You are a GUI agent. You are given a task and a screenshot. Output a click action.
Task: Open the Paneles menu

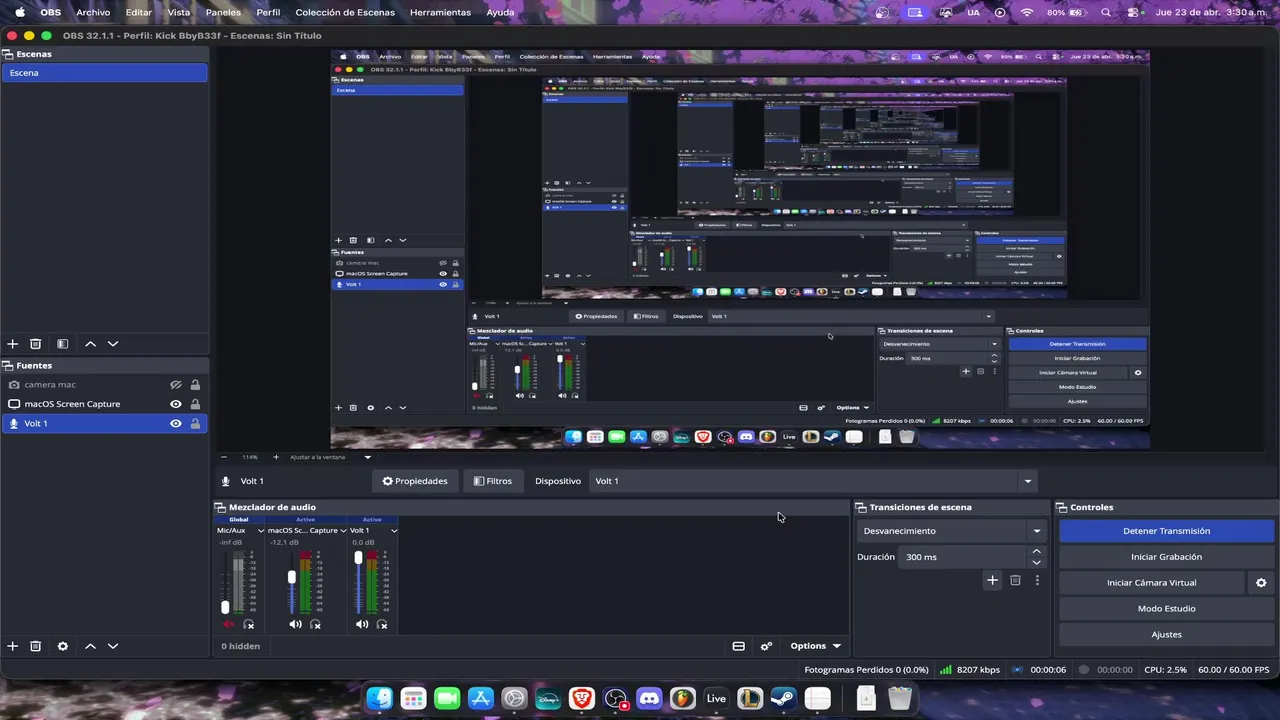tap(223, 12)
